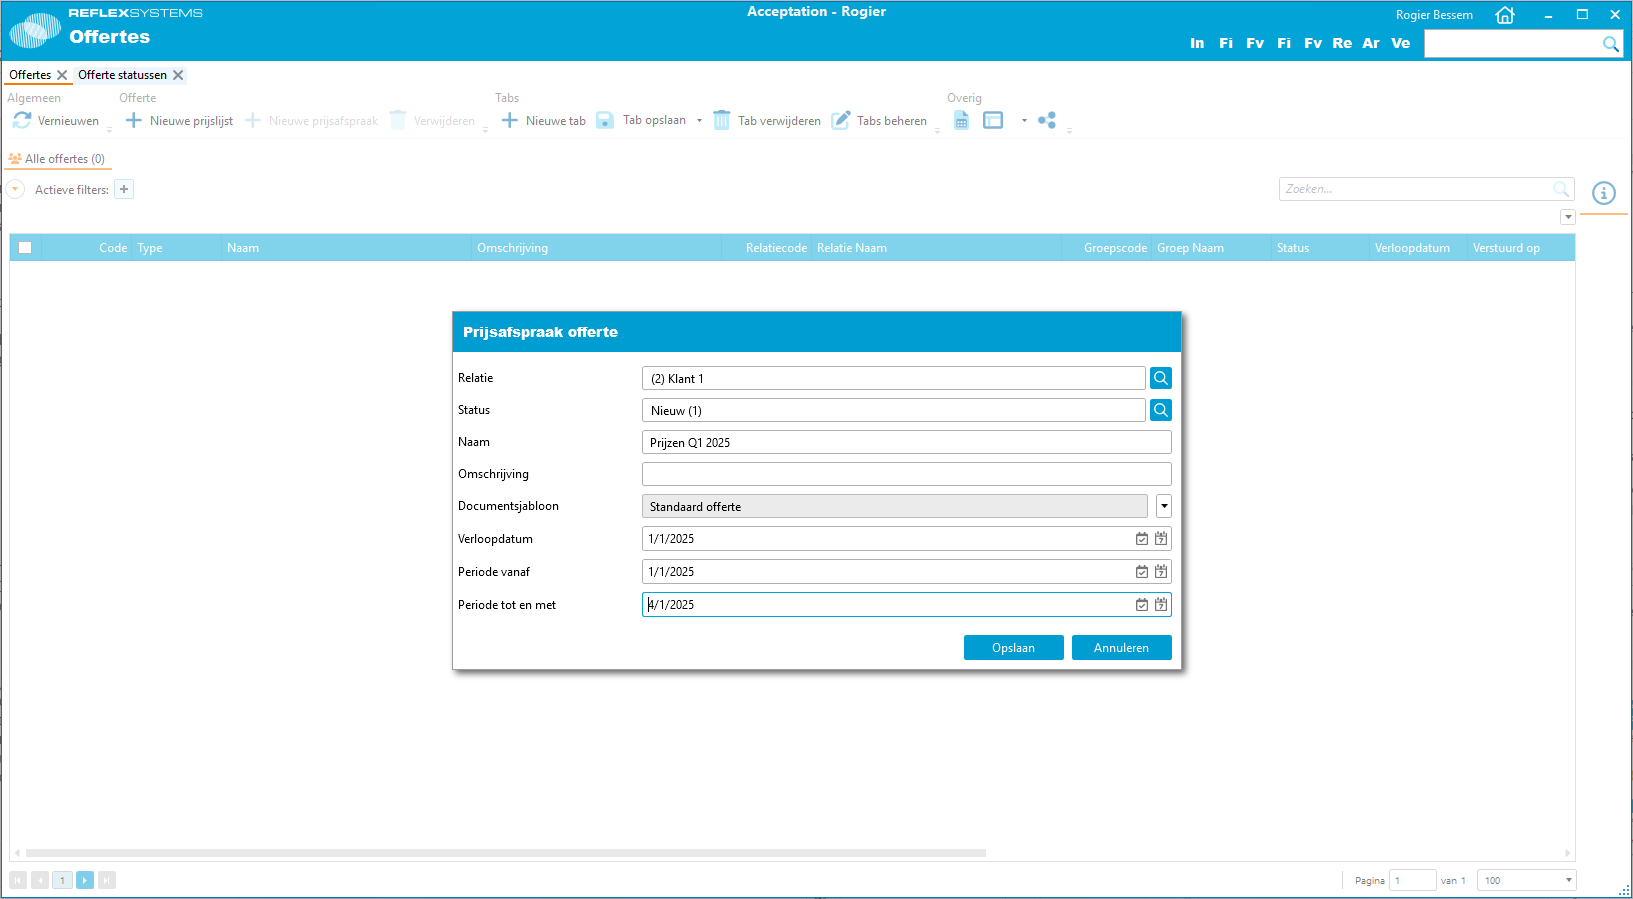This screenshot has height=899, width=1633.
Task: Click the Vernieuwen refresh icon
Action: (x=22, y=120)
